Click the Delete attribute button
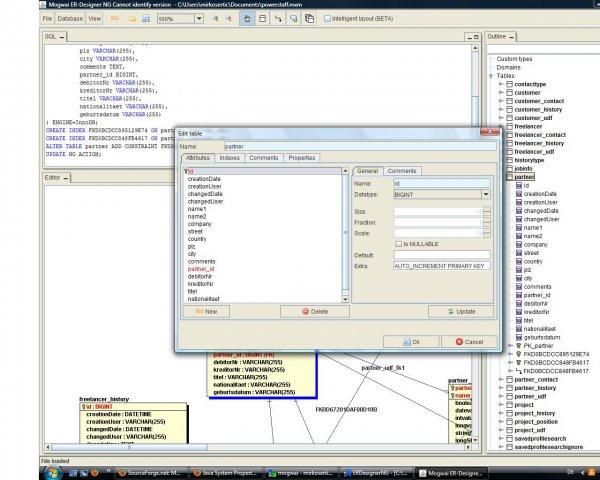600x480 pixels. click(x=315, y=312)
